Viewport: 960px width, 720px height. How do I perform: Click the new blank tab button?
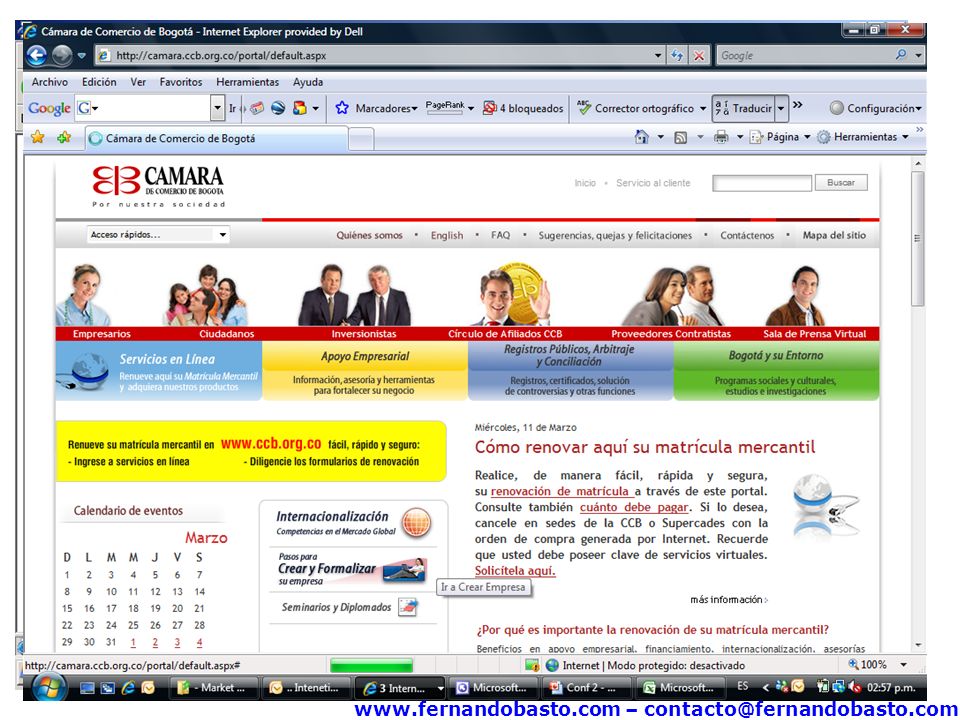tap(361, 140)
